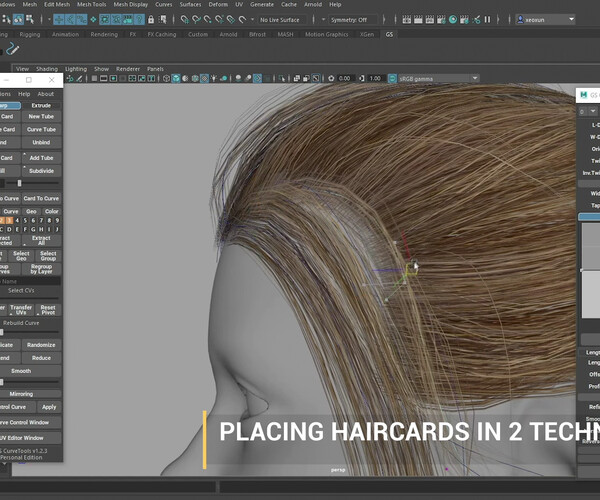Open Help menu in GS CurveTools window
The height and width of the screenshot is (500, 600).
click(x=24, y=94)
